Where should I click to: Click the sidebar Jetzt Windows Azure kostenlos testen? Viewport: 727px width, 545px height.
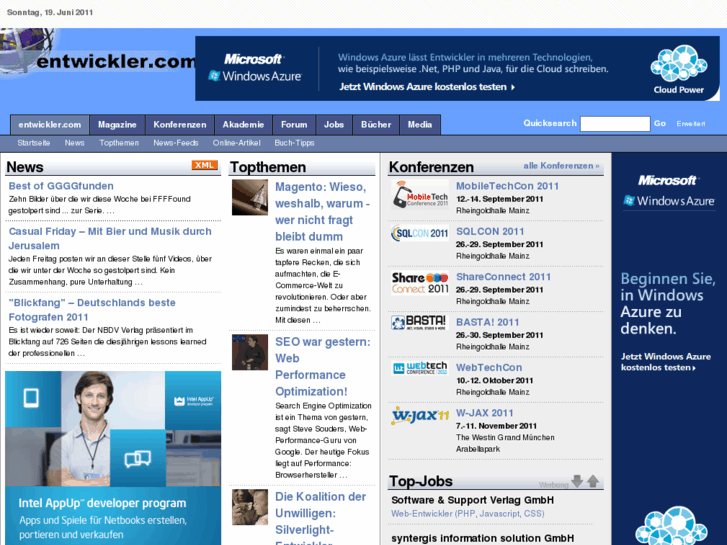point(666,362)
